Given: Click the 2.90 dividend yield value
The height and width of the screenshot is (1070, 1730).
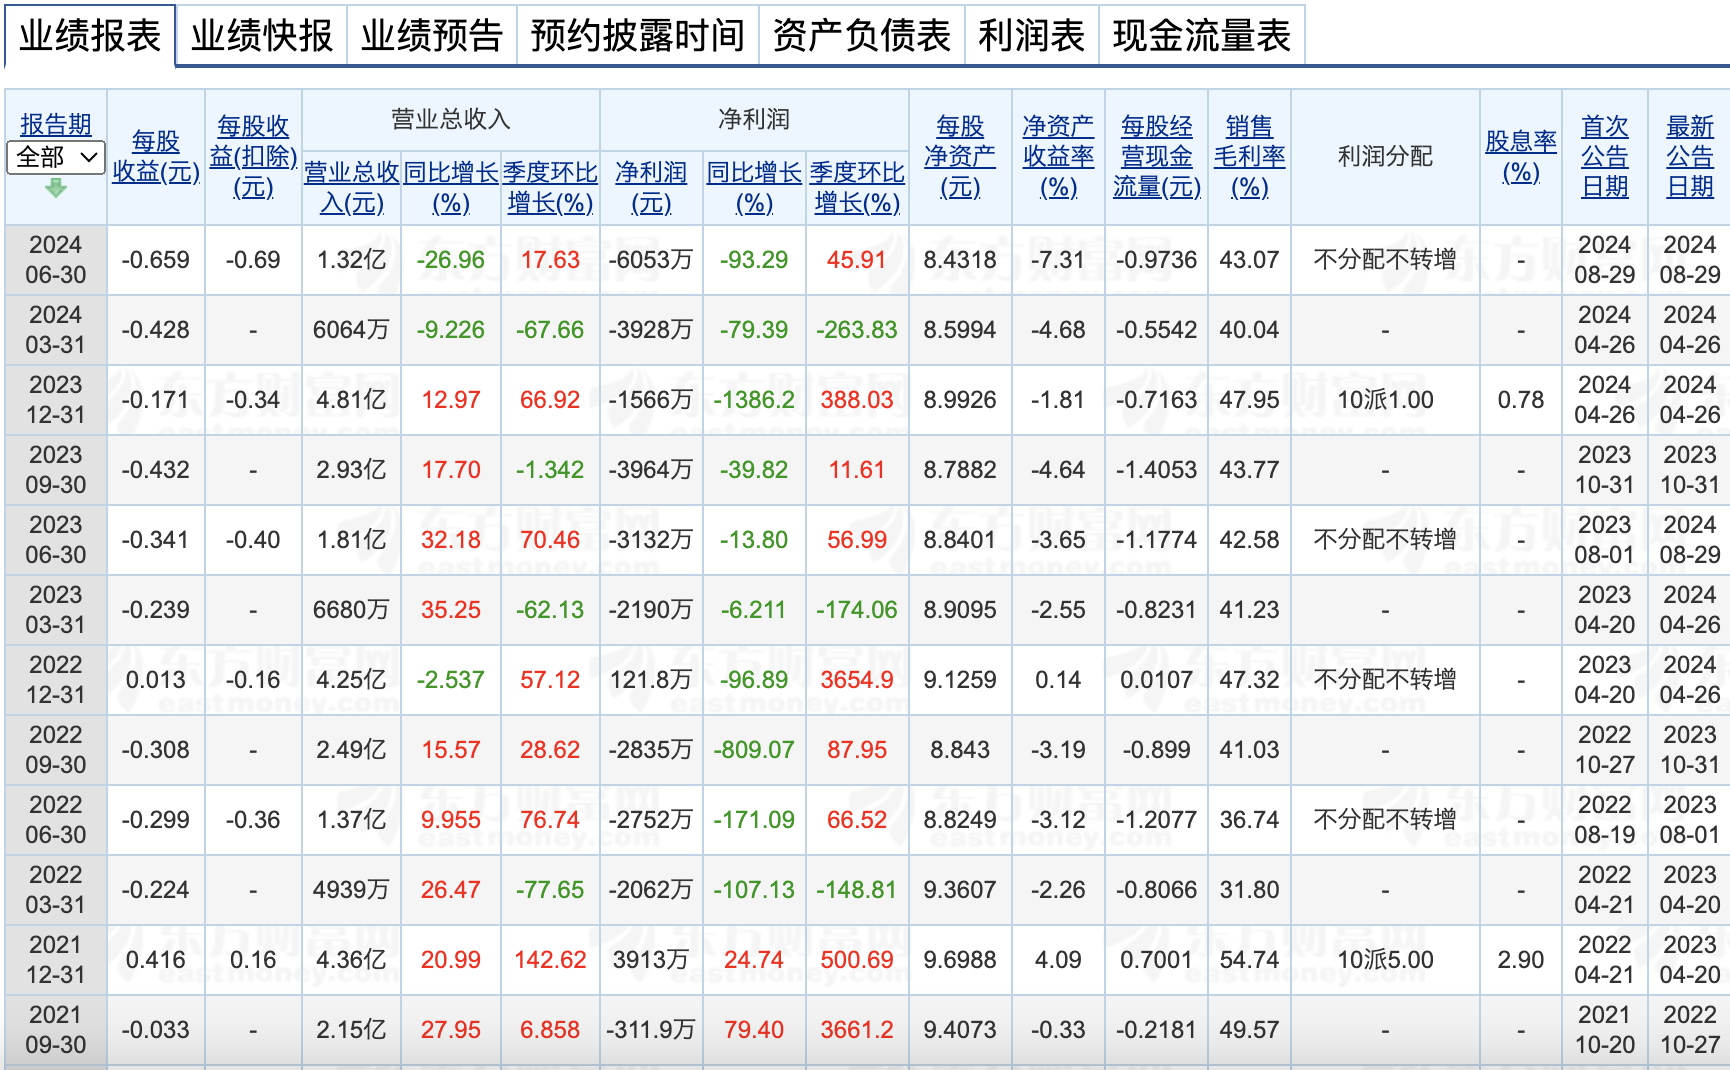Looking at the screenshot, I should click(1521, 960).
